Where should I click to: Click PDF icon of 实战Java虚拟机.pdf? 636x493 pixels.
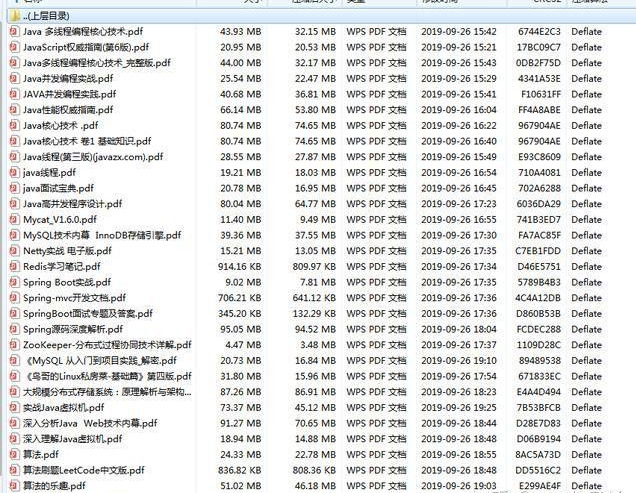(x=14, y=407)
